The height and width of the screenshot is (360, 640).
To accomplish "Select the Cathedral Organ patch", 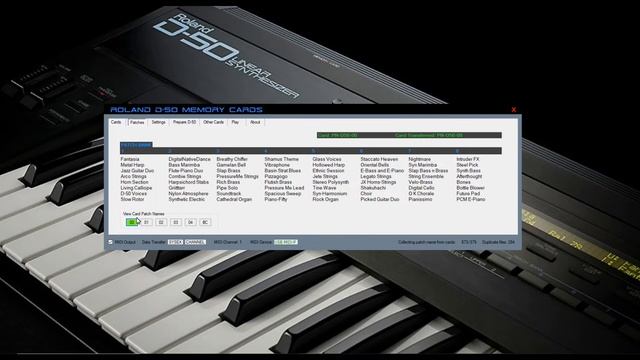I will click(234, 199).
